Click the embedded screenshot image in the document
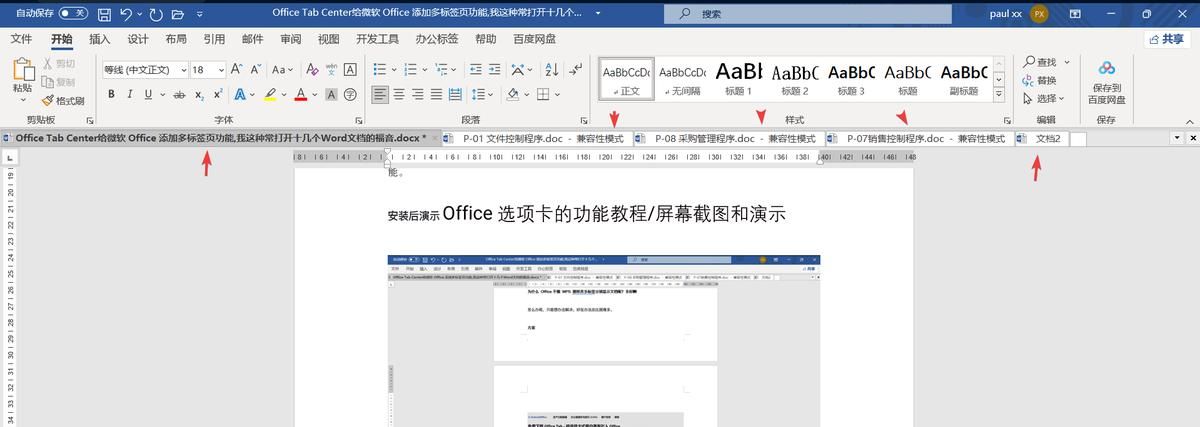The image size is (1200, 427). point(604,341)
